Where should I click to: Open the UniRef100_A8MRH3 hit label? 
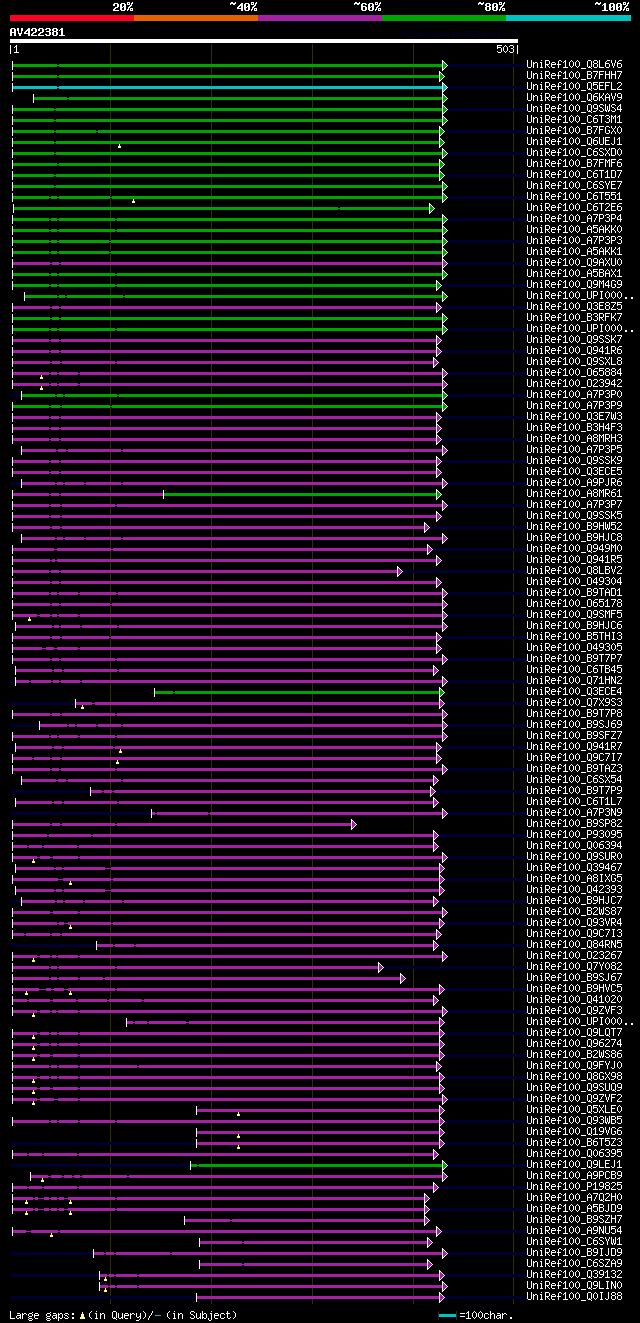point(574,439)
